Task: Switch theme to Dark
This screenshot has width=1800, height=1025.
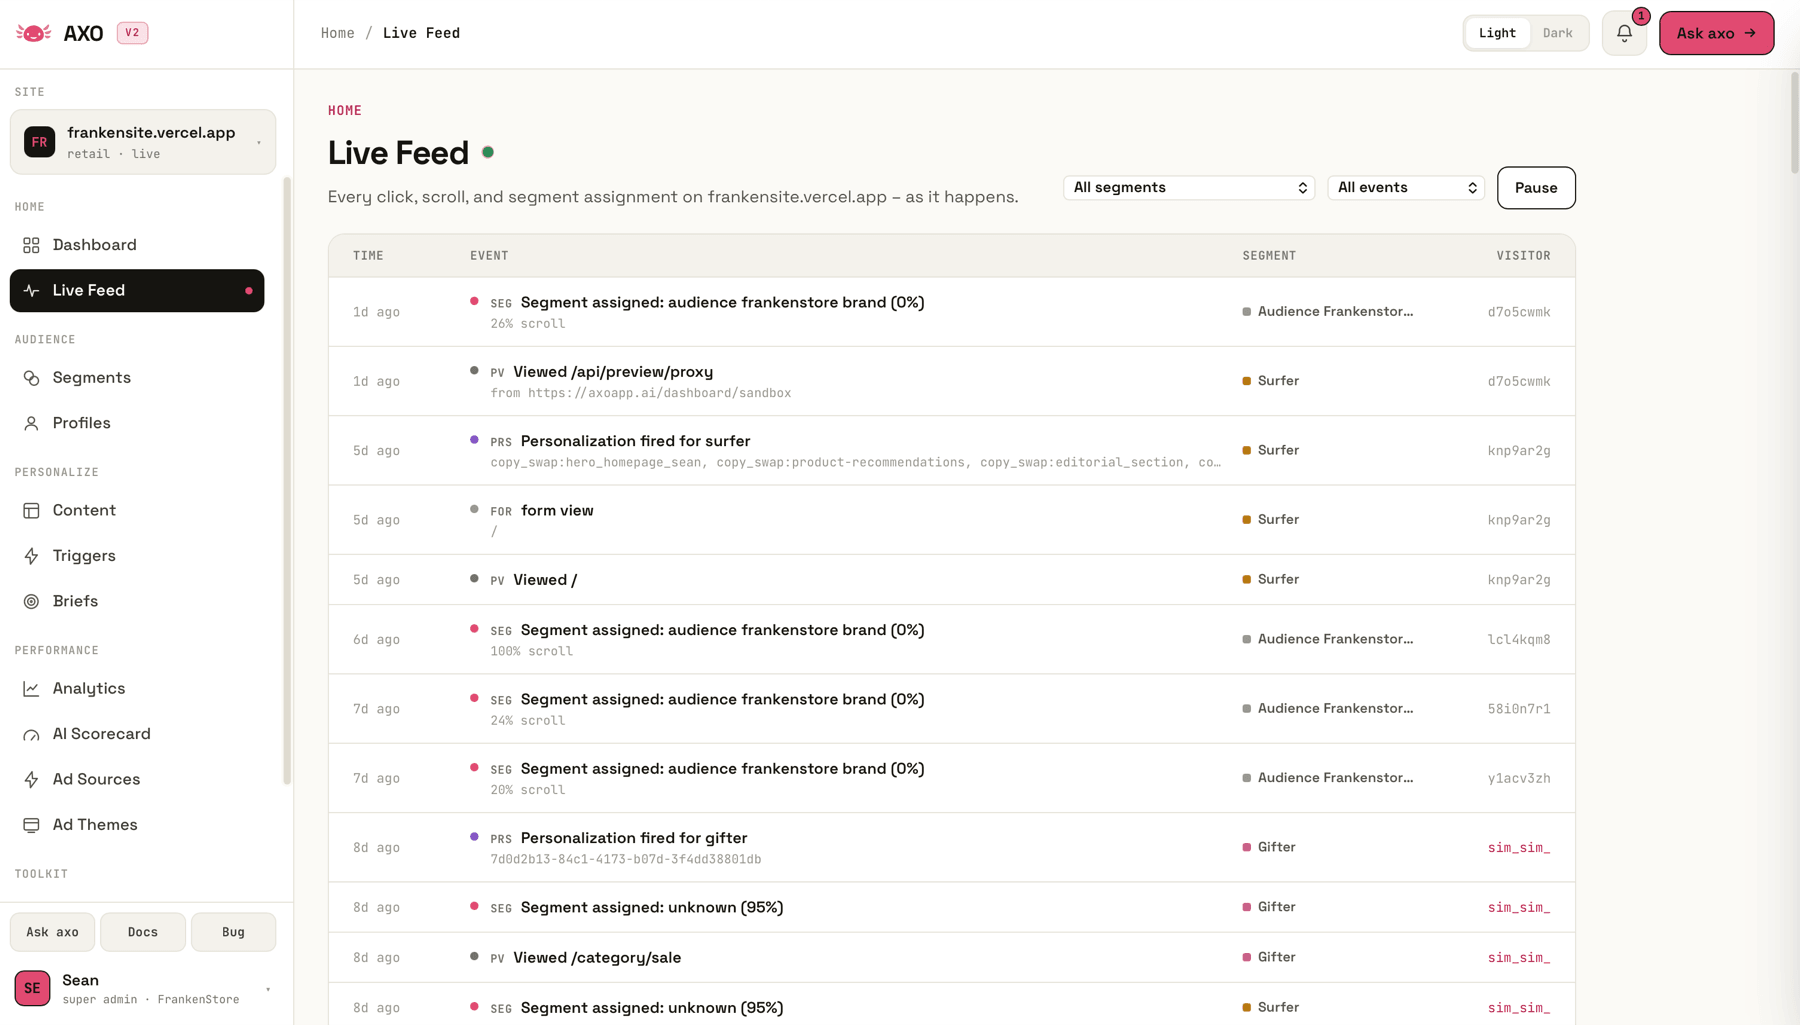Action: point(1557,33)
